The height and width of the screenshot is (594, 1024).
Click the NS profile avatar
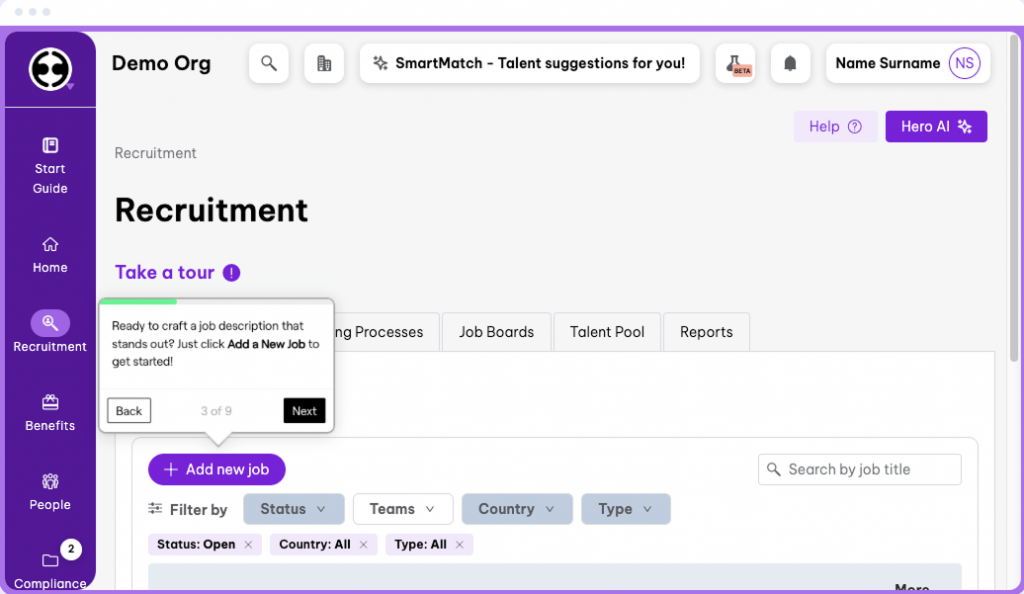tap(964, 63)
